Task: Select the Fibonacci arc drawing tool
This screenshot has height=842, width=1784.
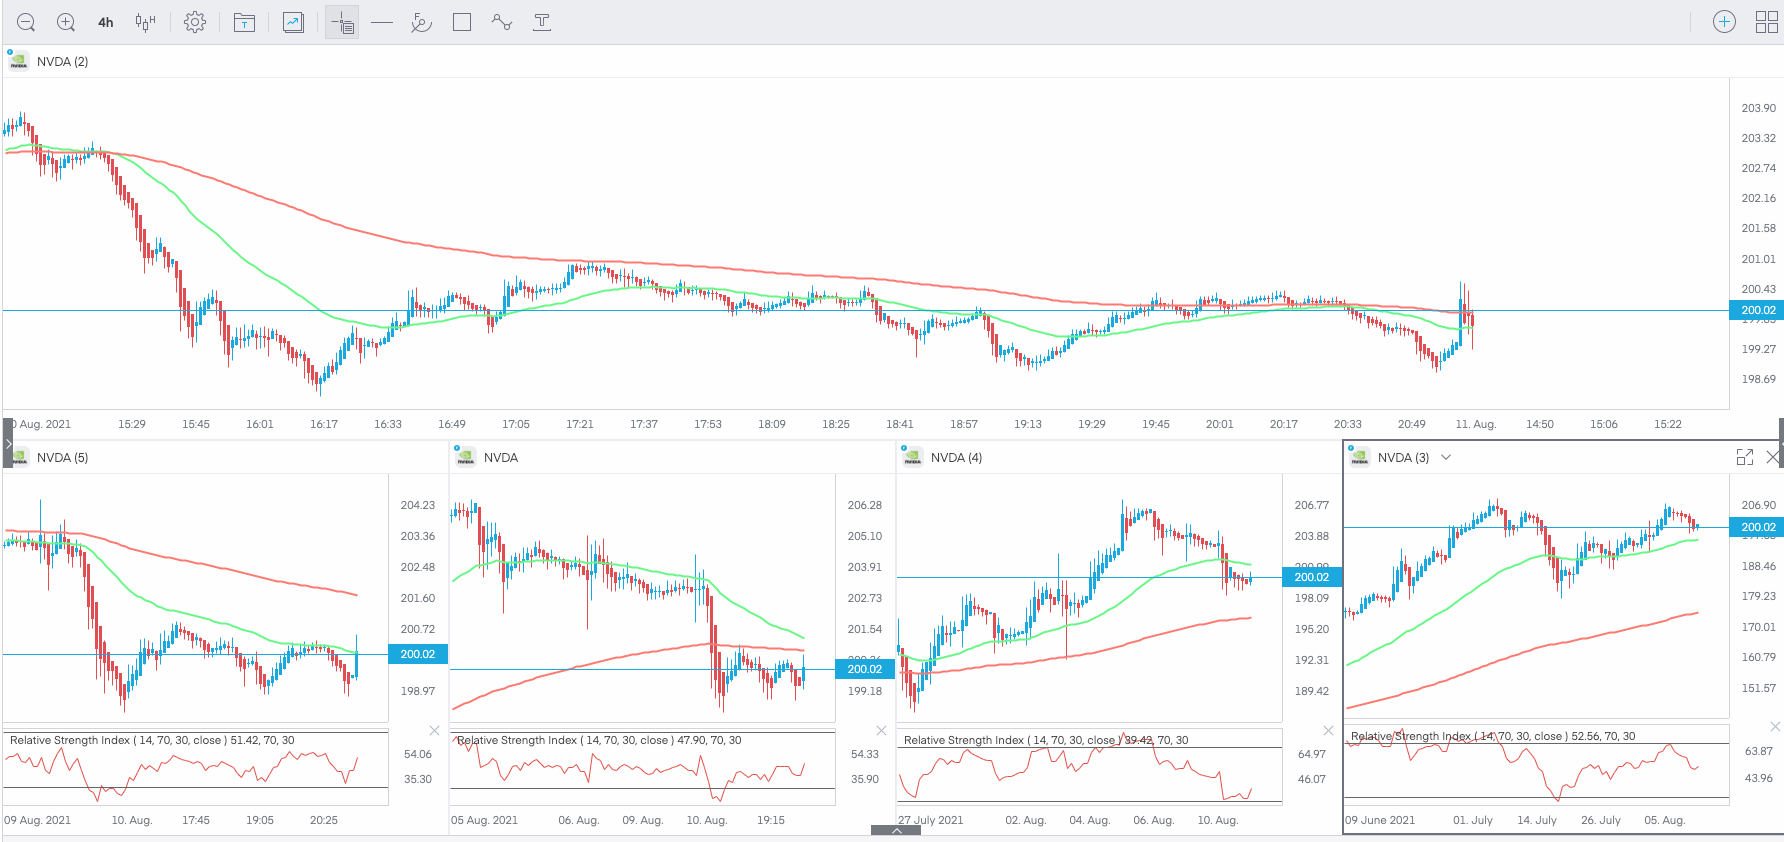Action: click(x=421, y=22)
